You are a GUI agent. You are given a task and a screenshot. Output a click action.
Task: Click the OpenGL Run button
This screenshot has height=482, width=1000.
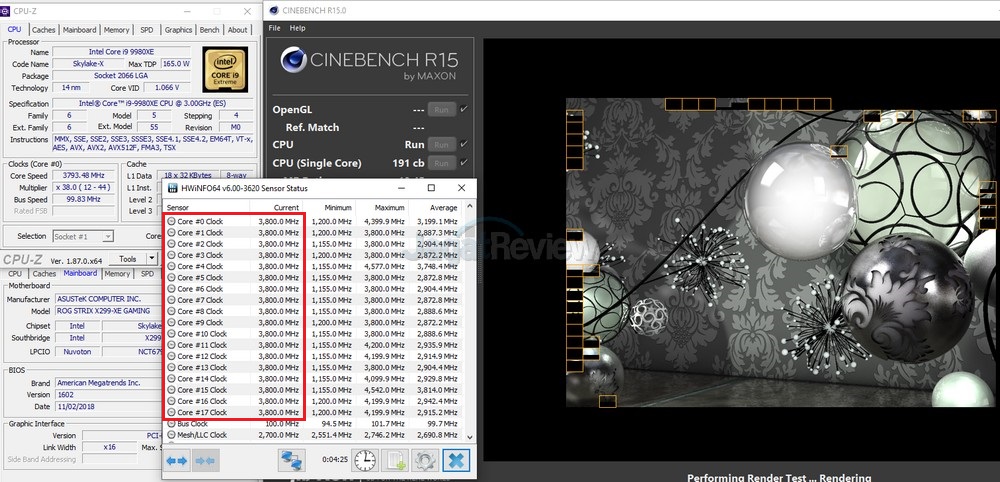click(x=441, y=110)
